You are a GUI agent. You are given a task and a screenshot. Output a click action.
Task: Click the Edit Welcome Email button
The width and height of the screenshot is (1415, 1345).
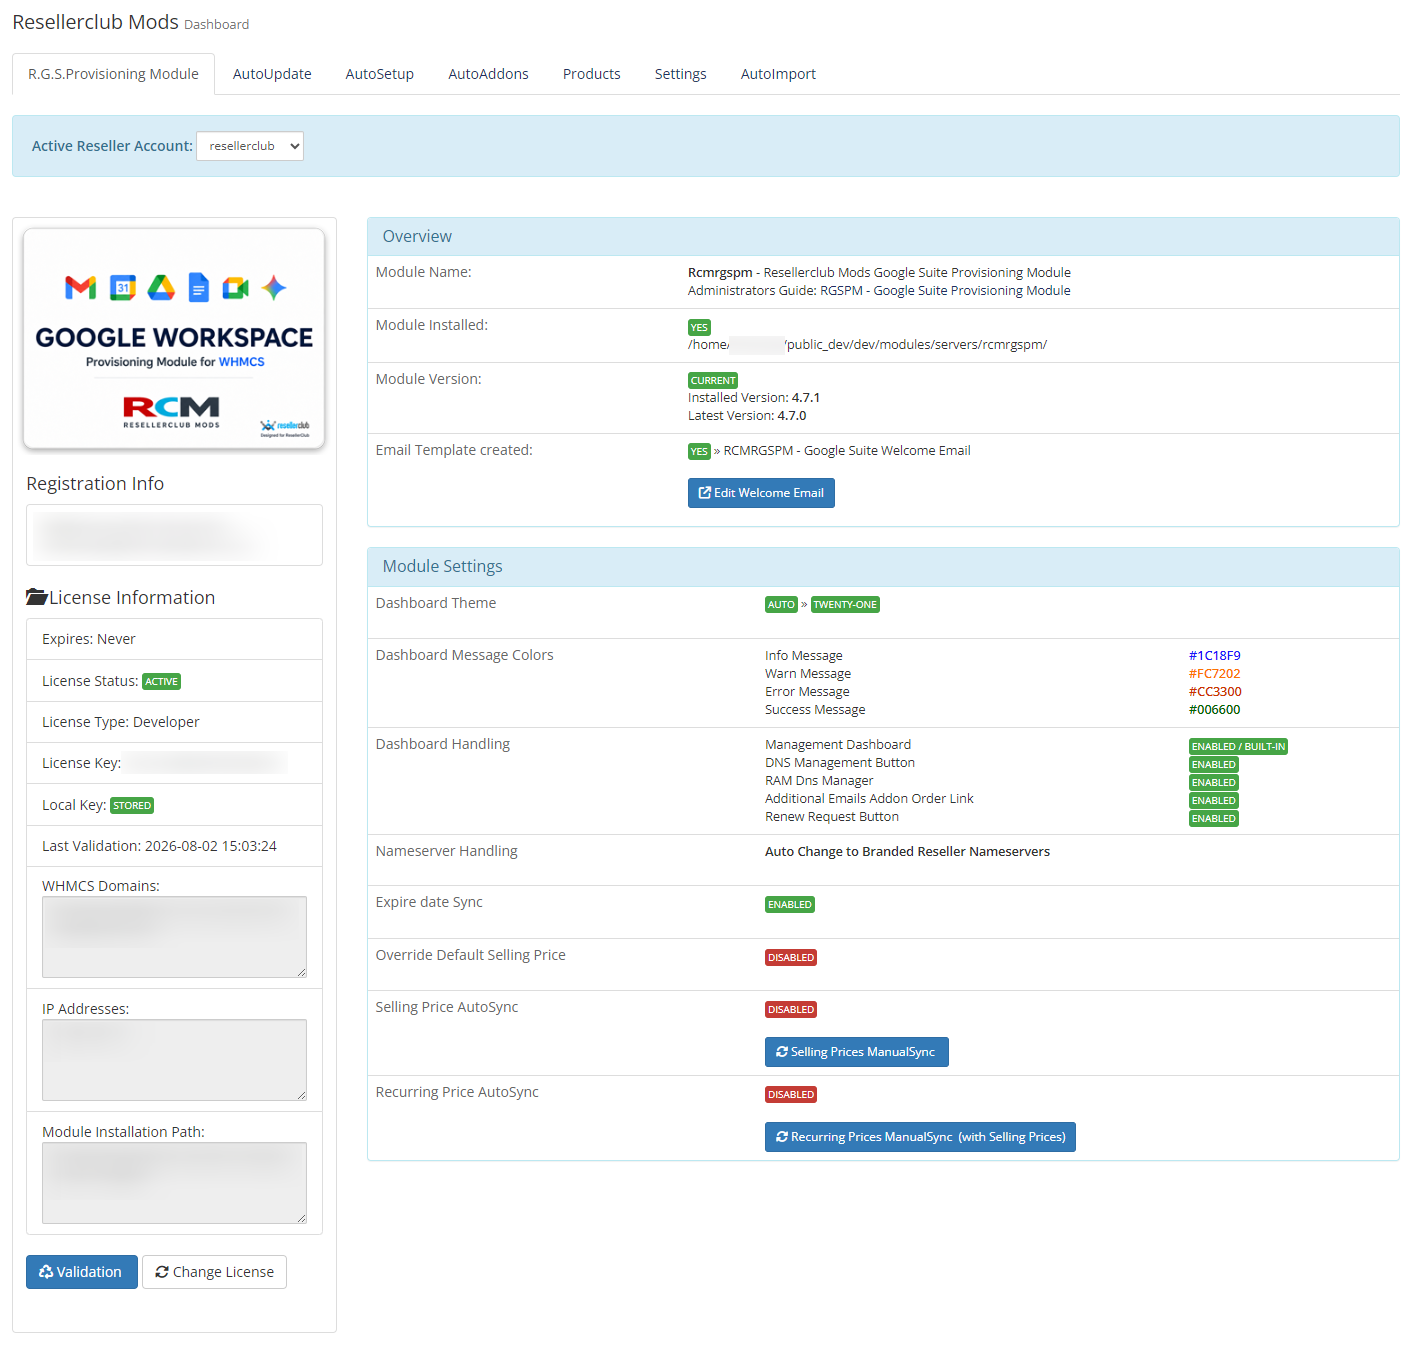pyautogui.click(x=761, y=493)
